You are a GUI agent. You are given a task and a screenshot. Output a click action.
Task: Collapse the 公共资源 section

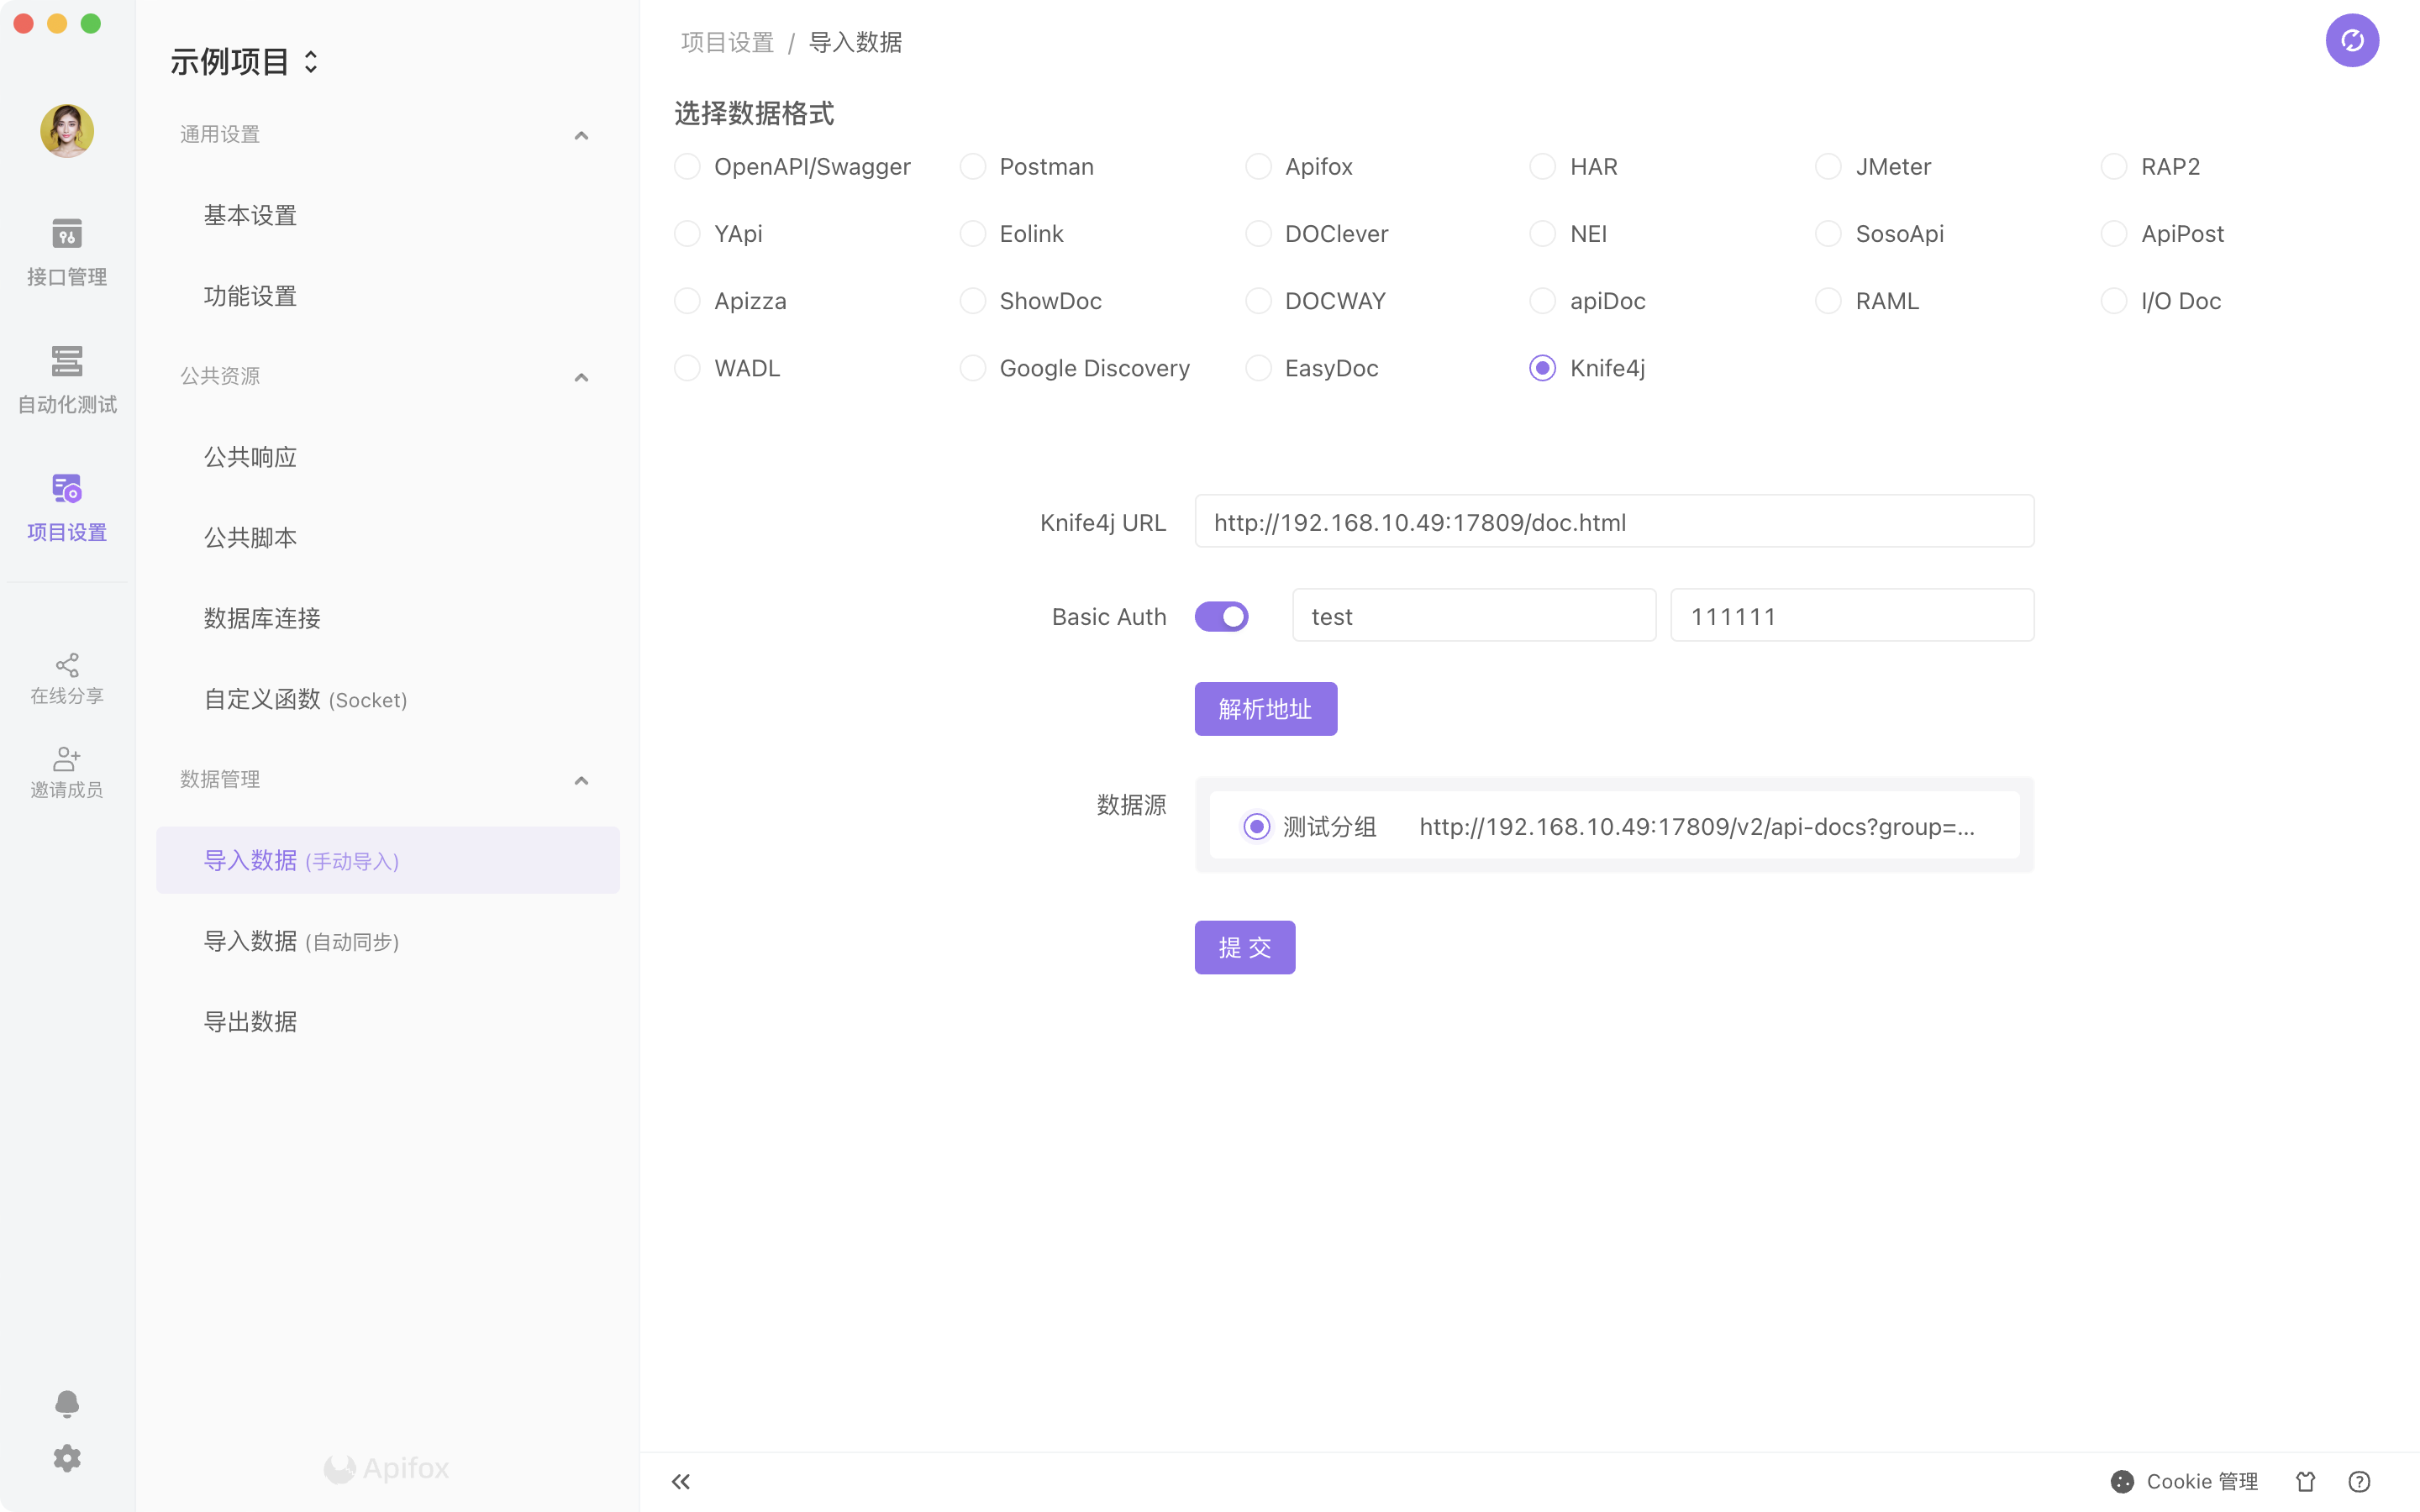coord(581,377)
